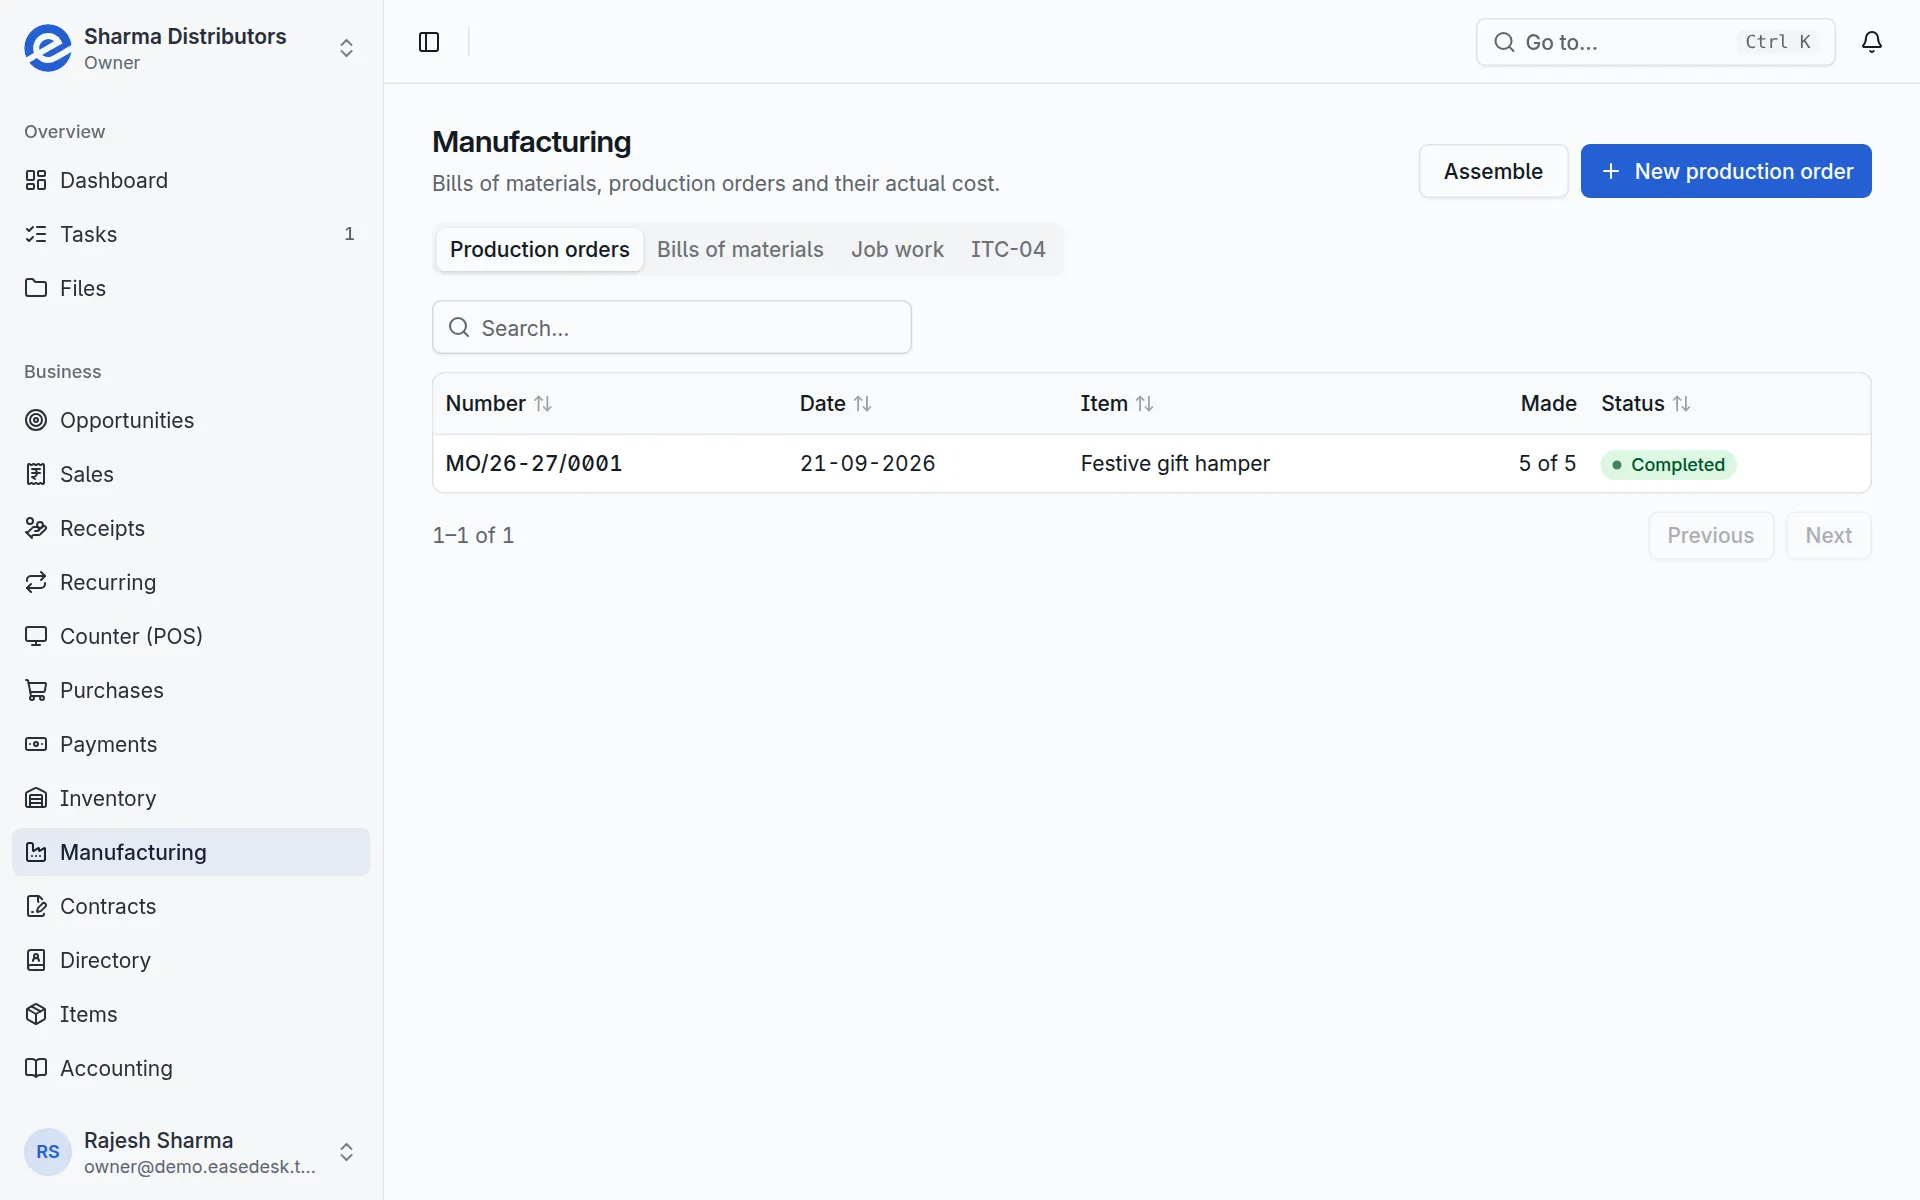This screenshot has height=1200, width=1920.
Task: Click the Assemble button
Action: [1493, 171]
